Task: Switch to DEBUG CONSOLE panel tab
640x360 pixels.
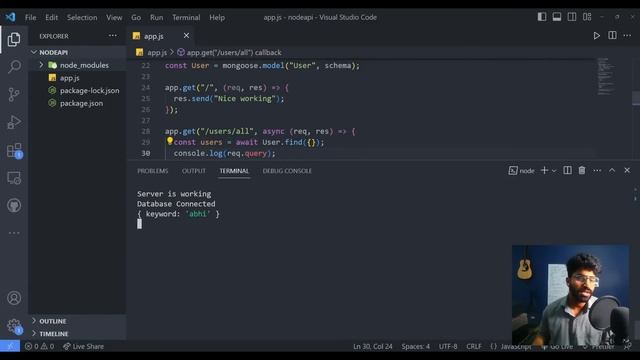Action: (x=287, y=171)
